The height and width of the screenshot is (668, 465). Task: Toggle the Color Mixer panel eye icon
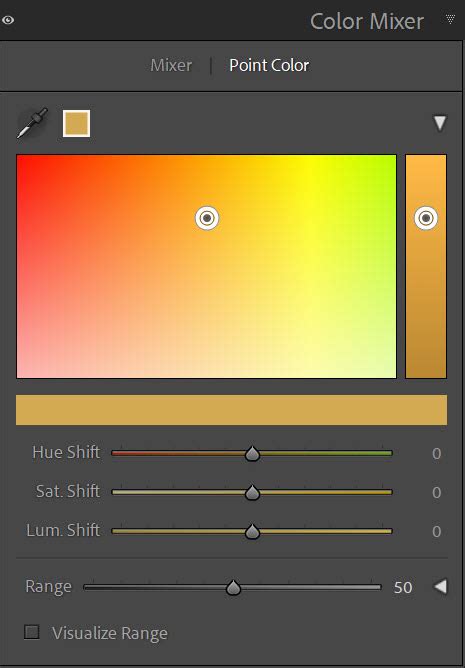click(8, 20)
